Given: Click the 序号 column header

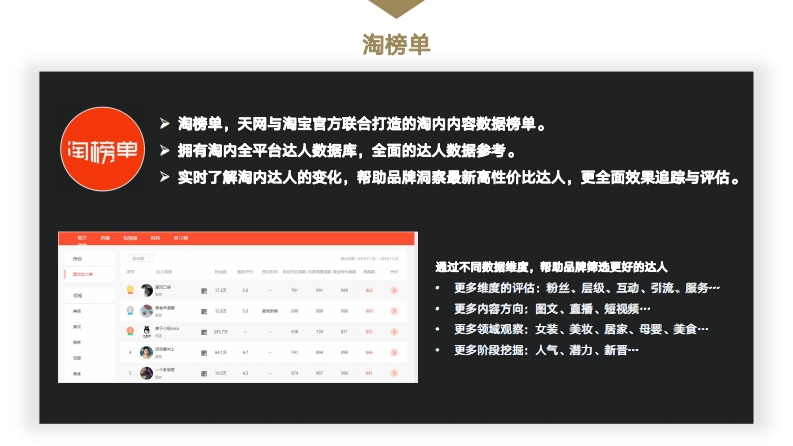Looking at the screenshot, I should click(x=130, y=272).
